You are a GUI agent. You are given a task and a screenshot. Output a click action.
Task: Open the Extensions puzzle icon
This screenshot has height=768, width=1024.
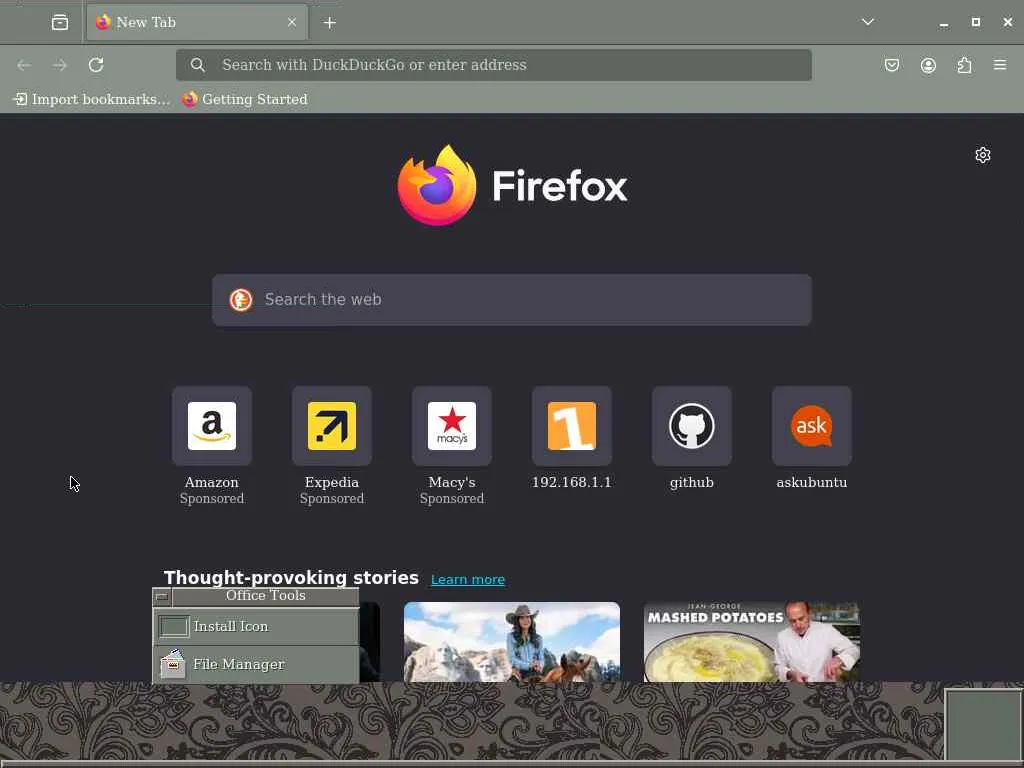click(x=964, y=65)
